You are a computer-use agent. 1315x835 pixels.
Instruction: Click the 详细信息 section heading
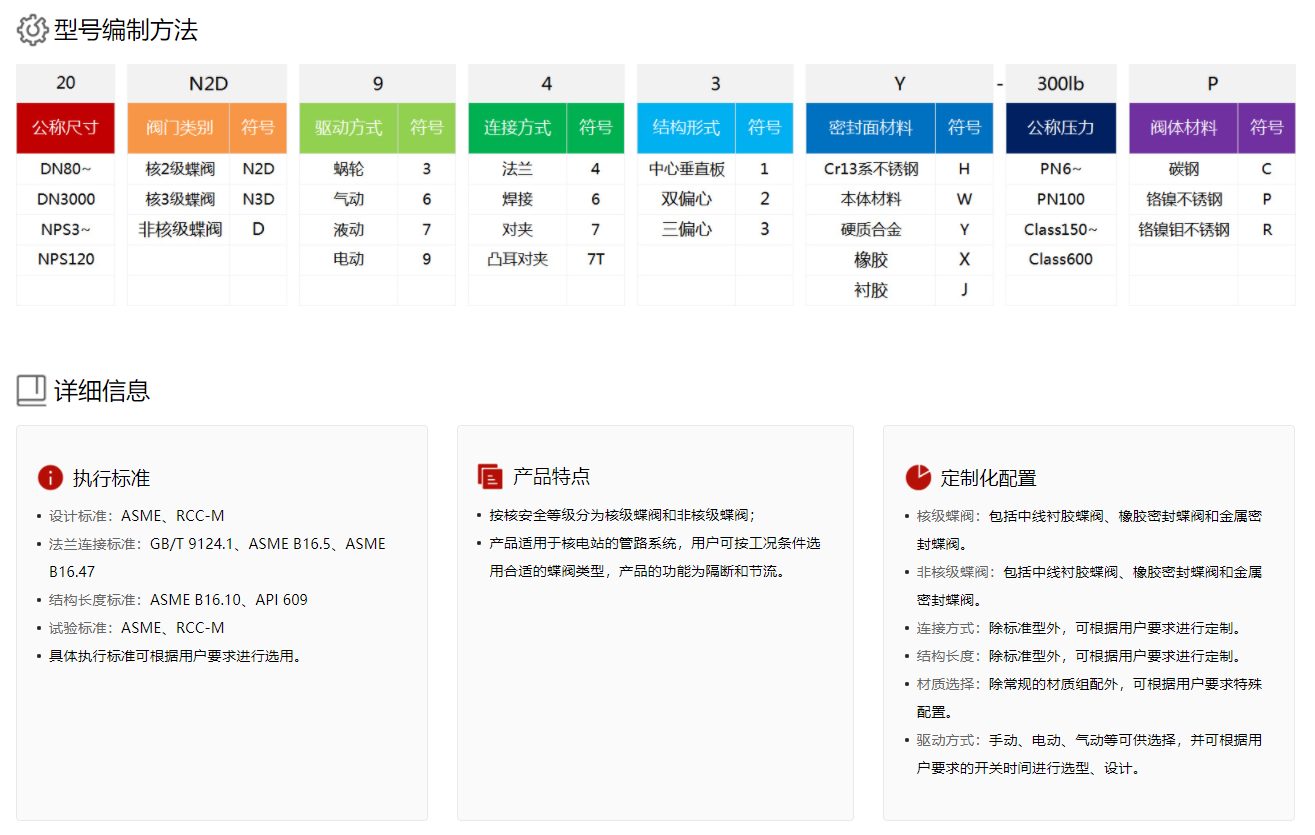[x=102, y=391]
